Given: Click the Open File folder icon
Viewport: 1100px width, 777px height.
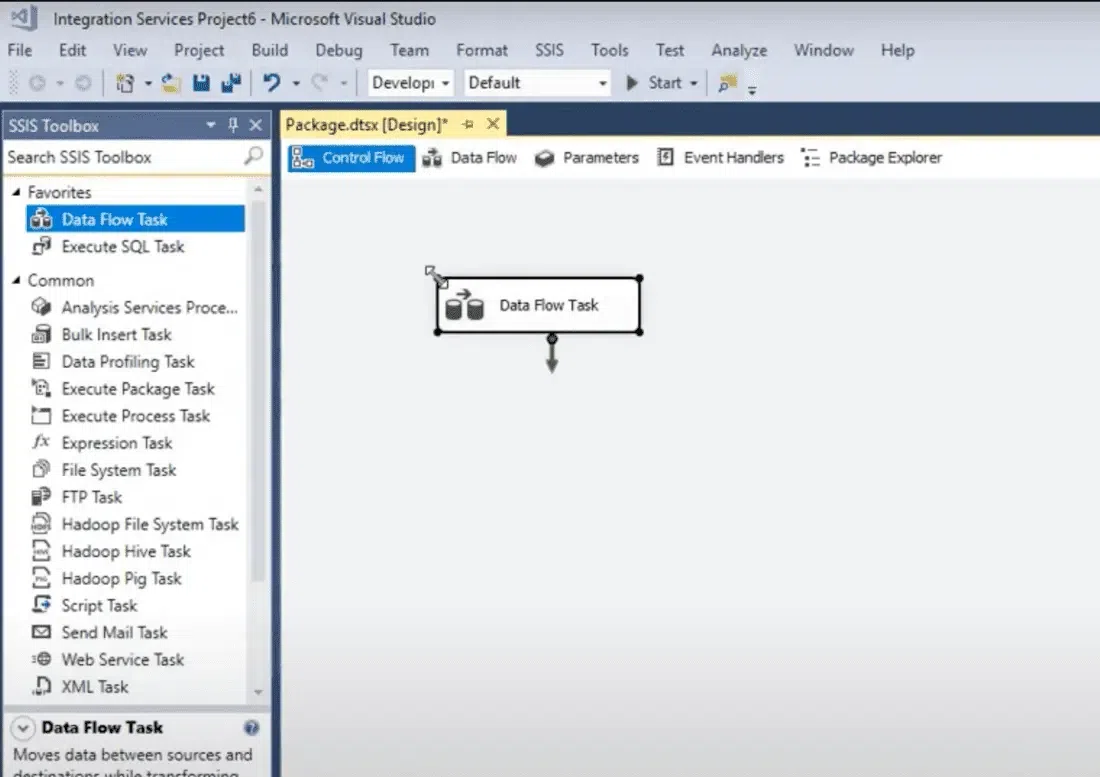Looking at the screenshot, I should pos(170,83).
